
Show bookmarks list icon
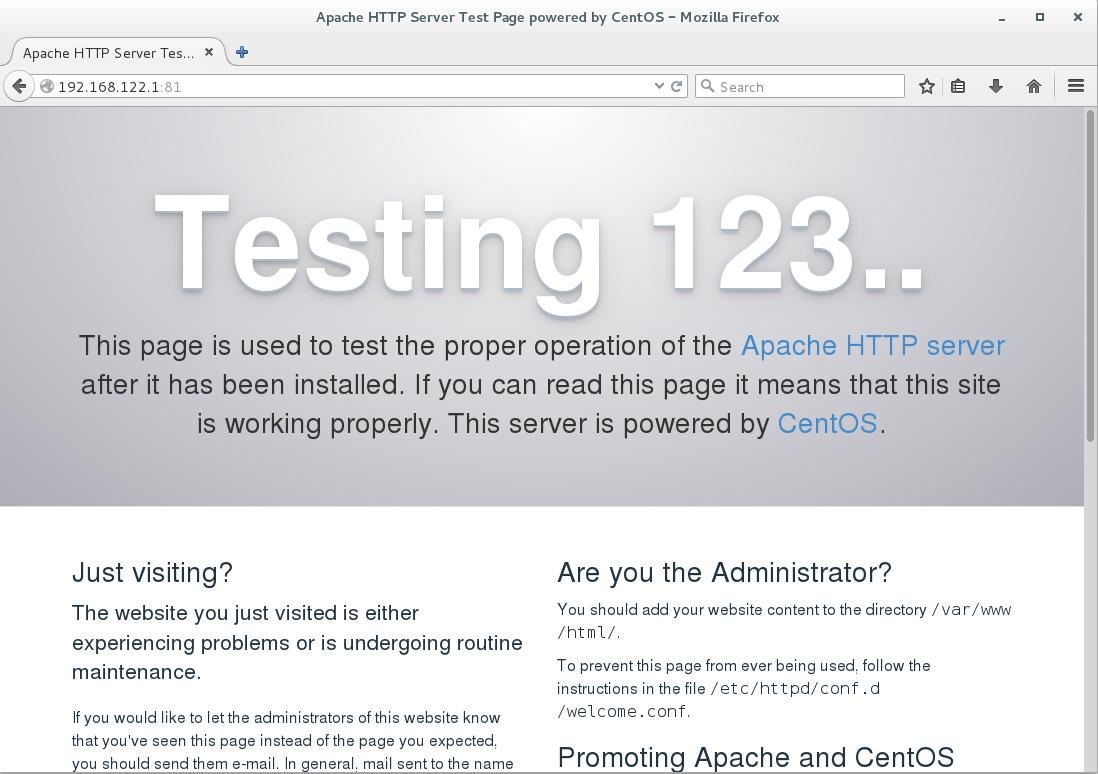click(x=958, y=86)
